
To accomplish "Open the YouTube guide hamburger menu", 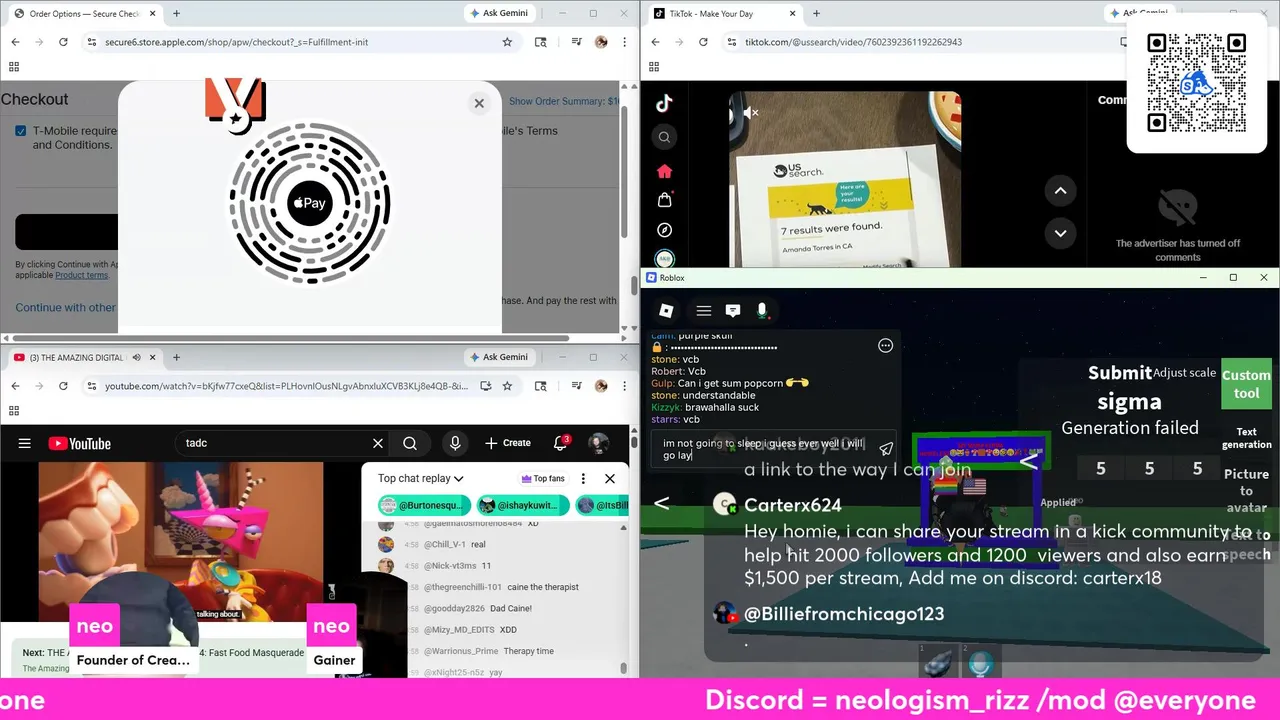I will tap(25, 443).
